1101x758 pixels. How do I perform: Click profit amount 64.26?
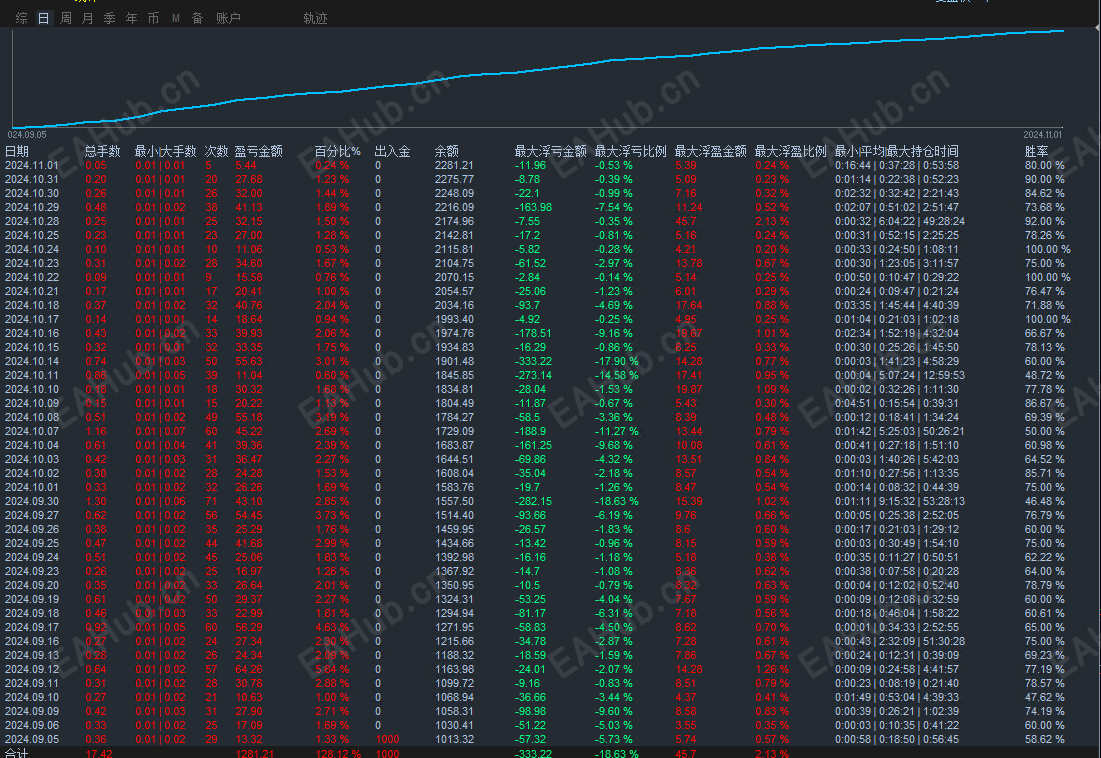[249, 670]
